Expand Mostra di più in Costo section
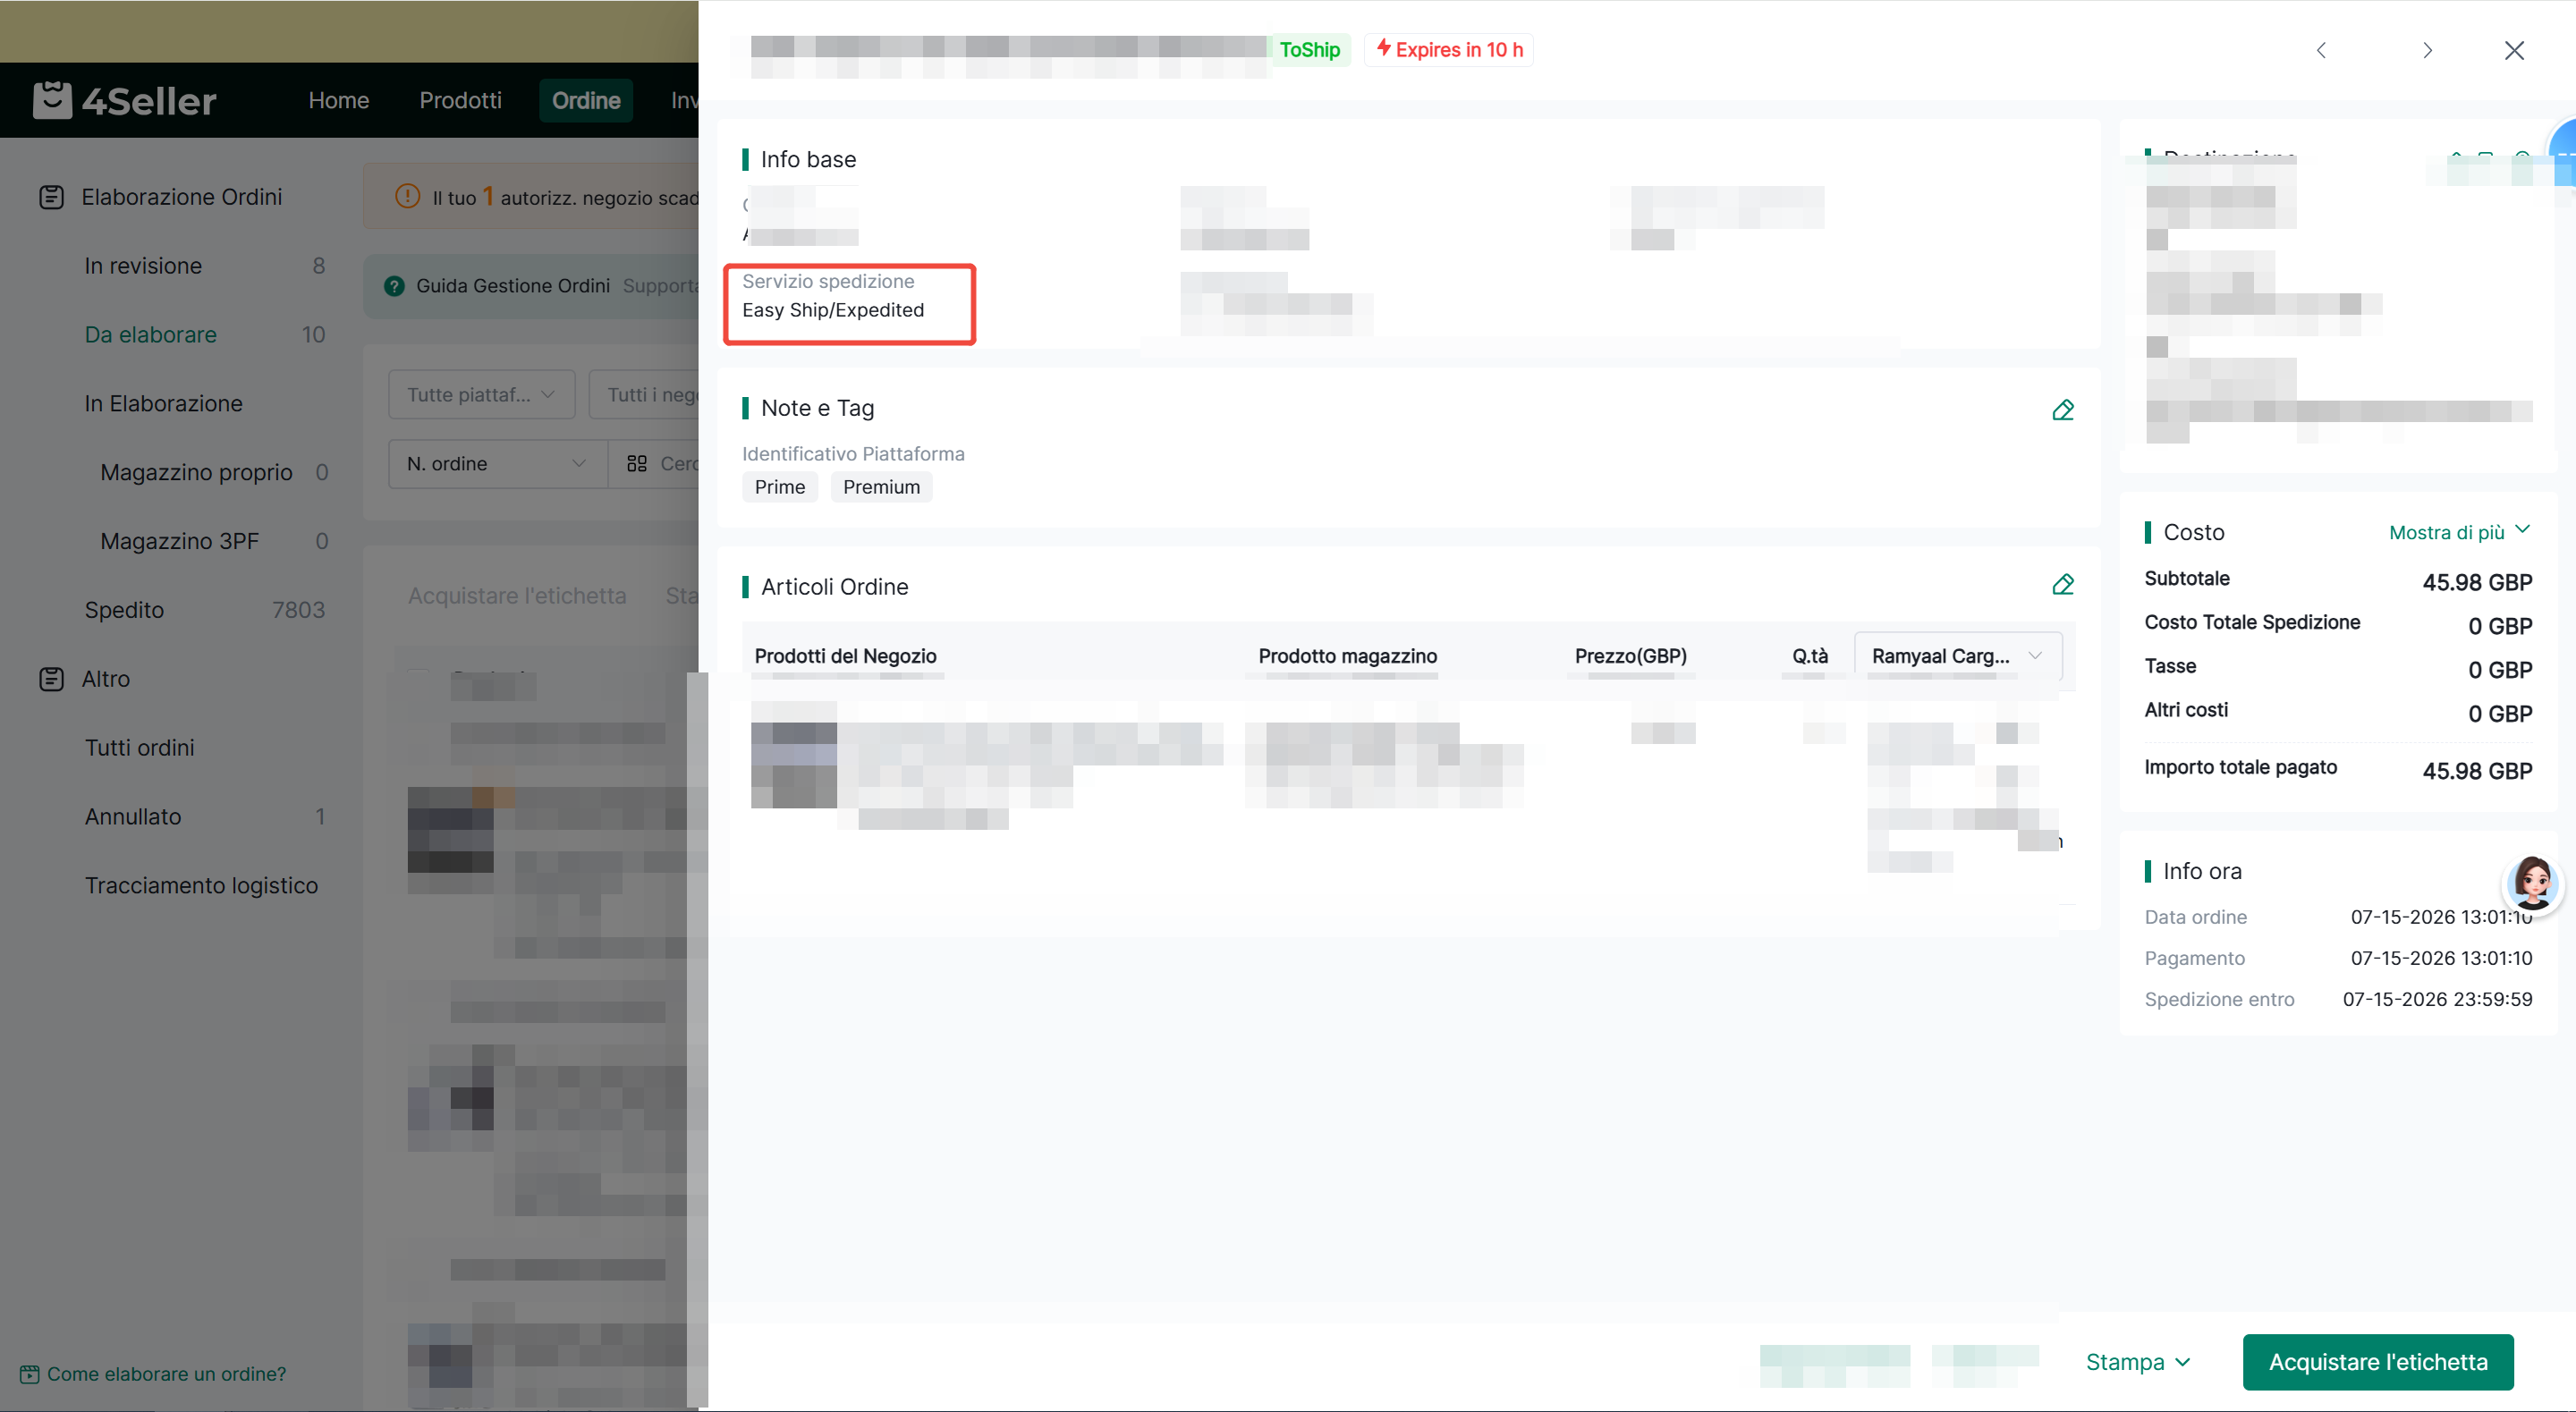 coord(2458,532)
